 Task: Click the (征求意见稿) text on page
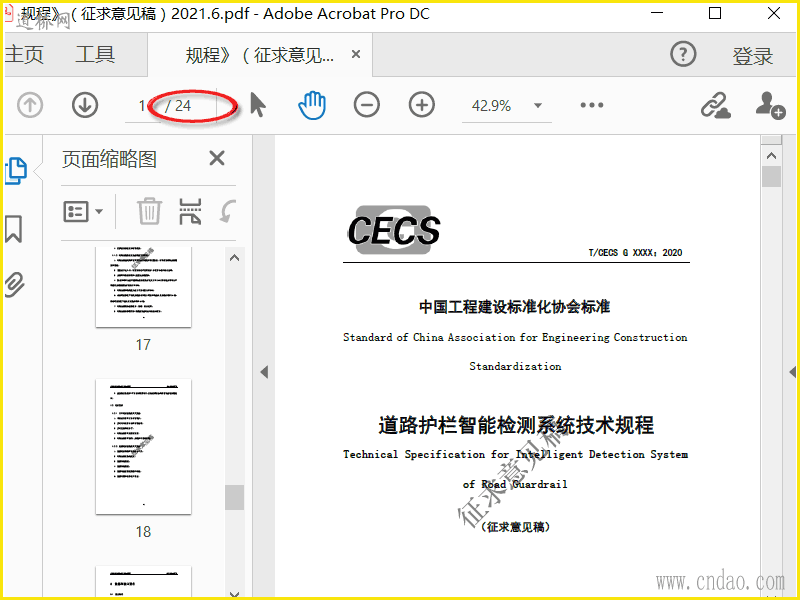pos(515,527)
